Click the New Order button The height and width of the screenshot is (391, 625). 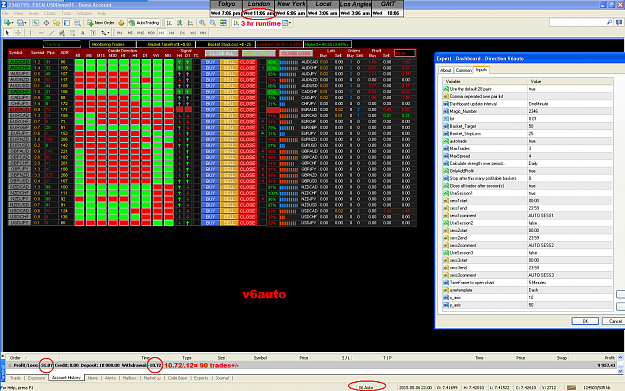[x=101, y=23]
